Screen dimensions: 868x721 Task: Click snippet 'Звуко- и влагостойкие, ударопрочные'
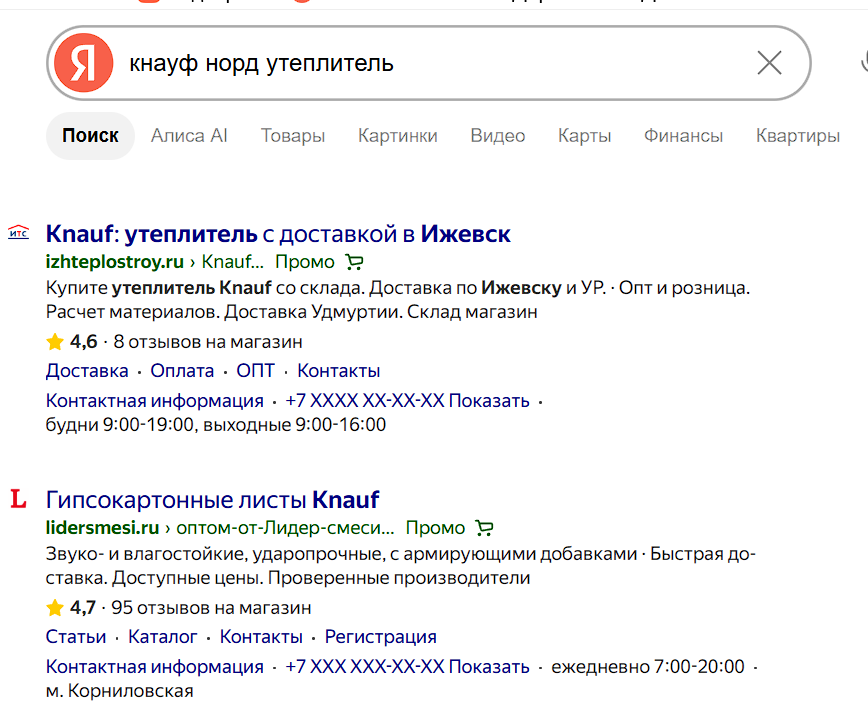(215, 554)
